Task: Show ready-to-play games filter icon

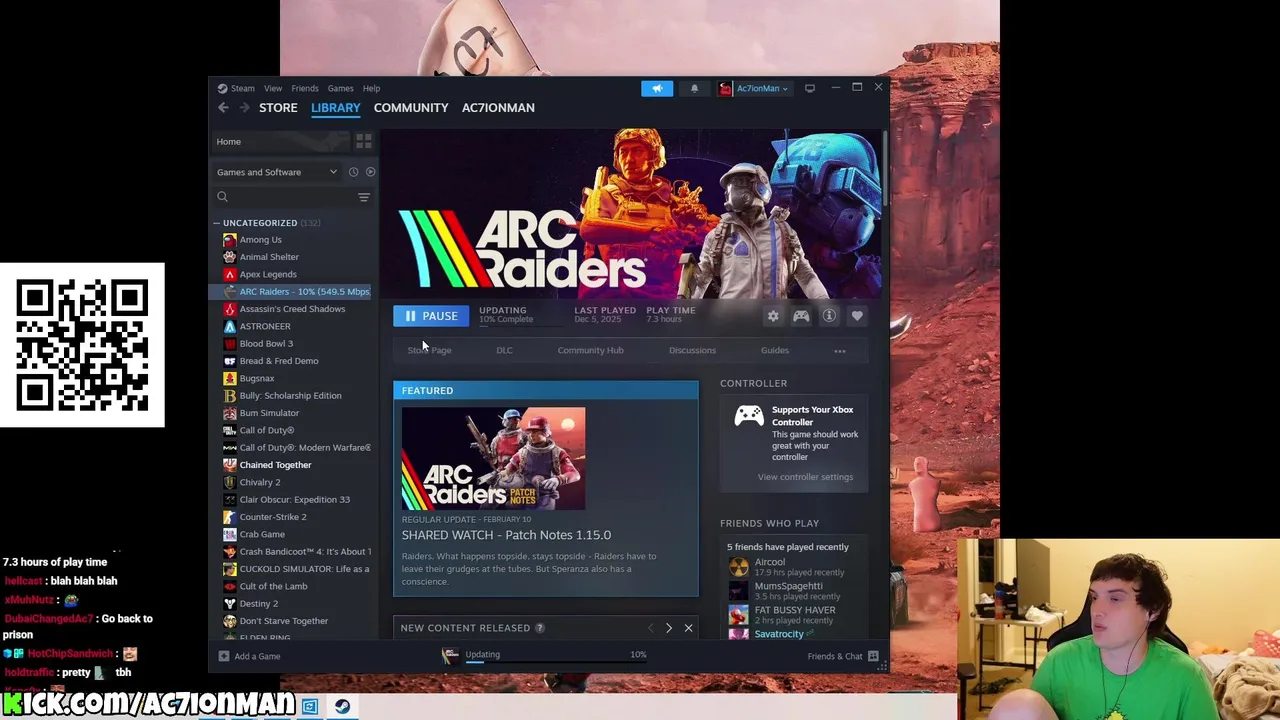Action: [370, 172]
